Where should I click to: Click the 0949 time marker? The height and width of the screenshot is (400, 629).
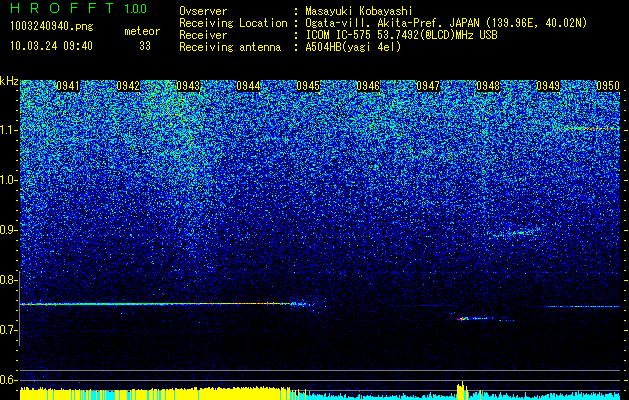[x=548, y=86]
